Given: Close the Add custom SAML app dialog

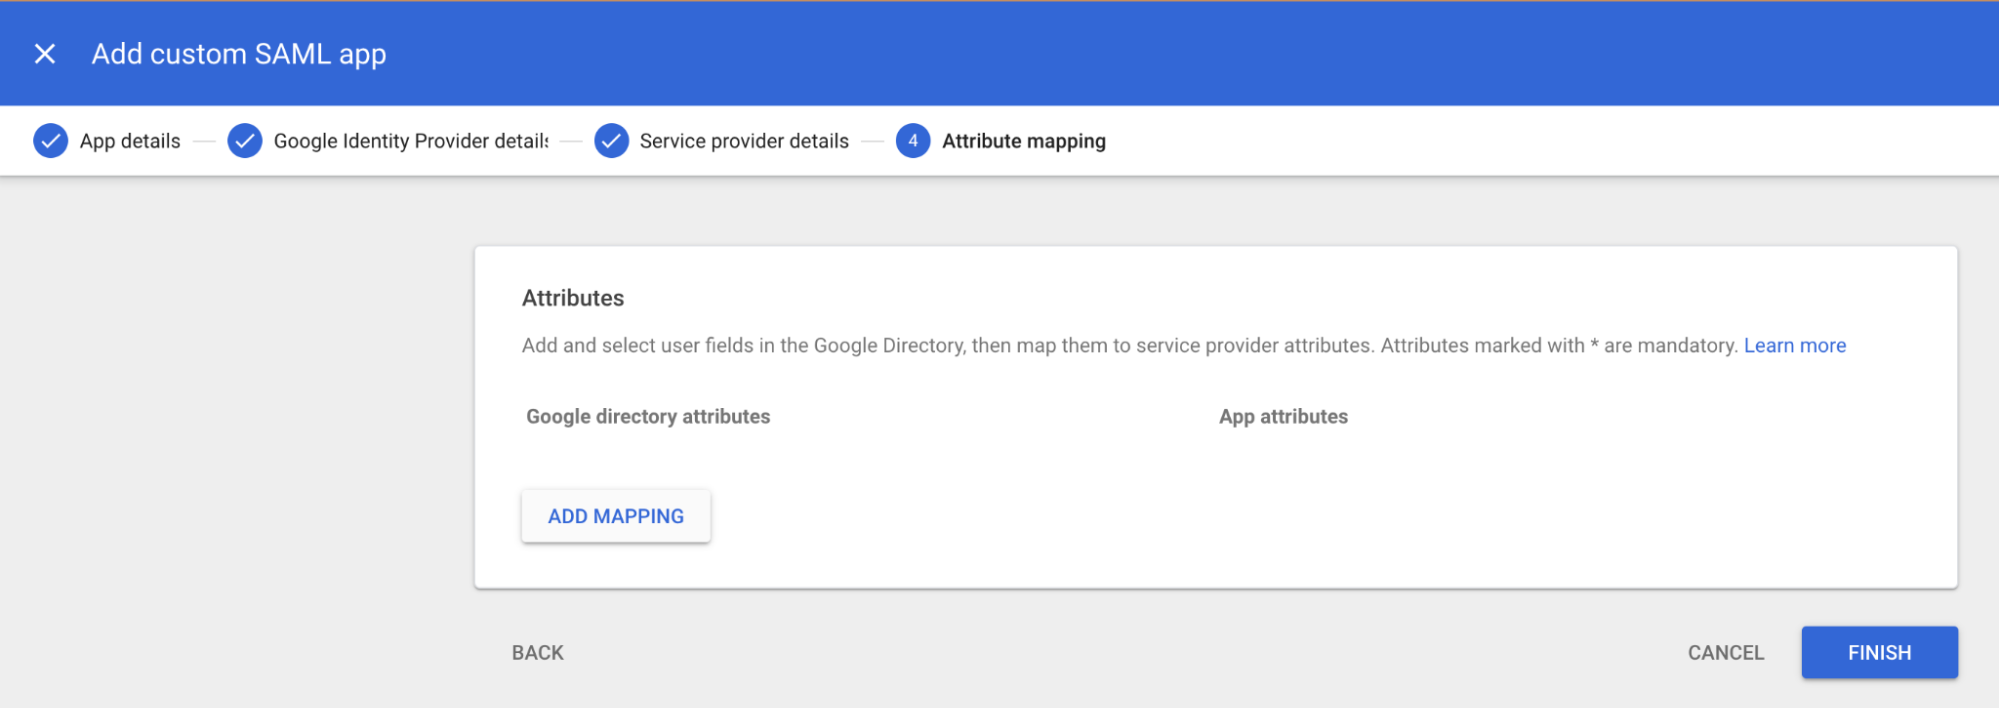Looking at the screenshot, I should [x=45, y=54].
